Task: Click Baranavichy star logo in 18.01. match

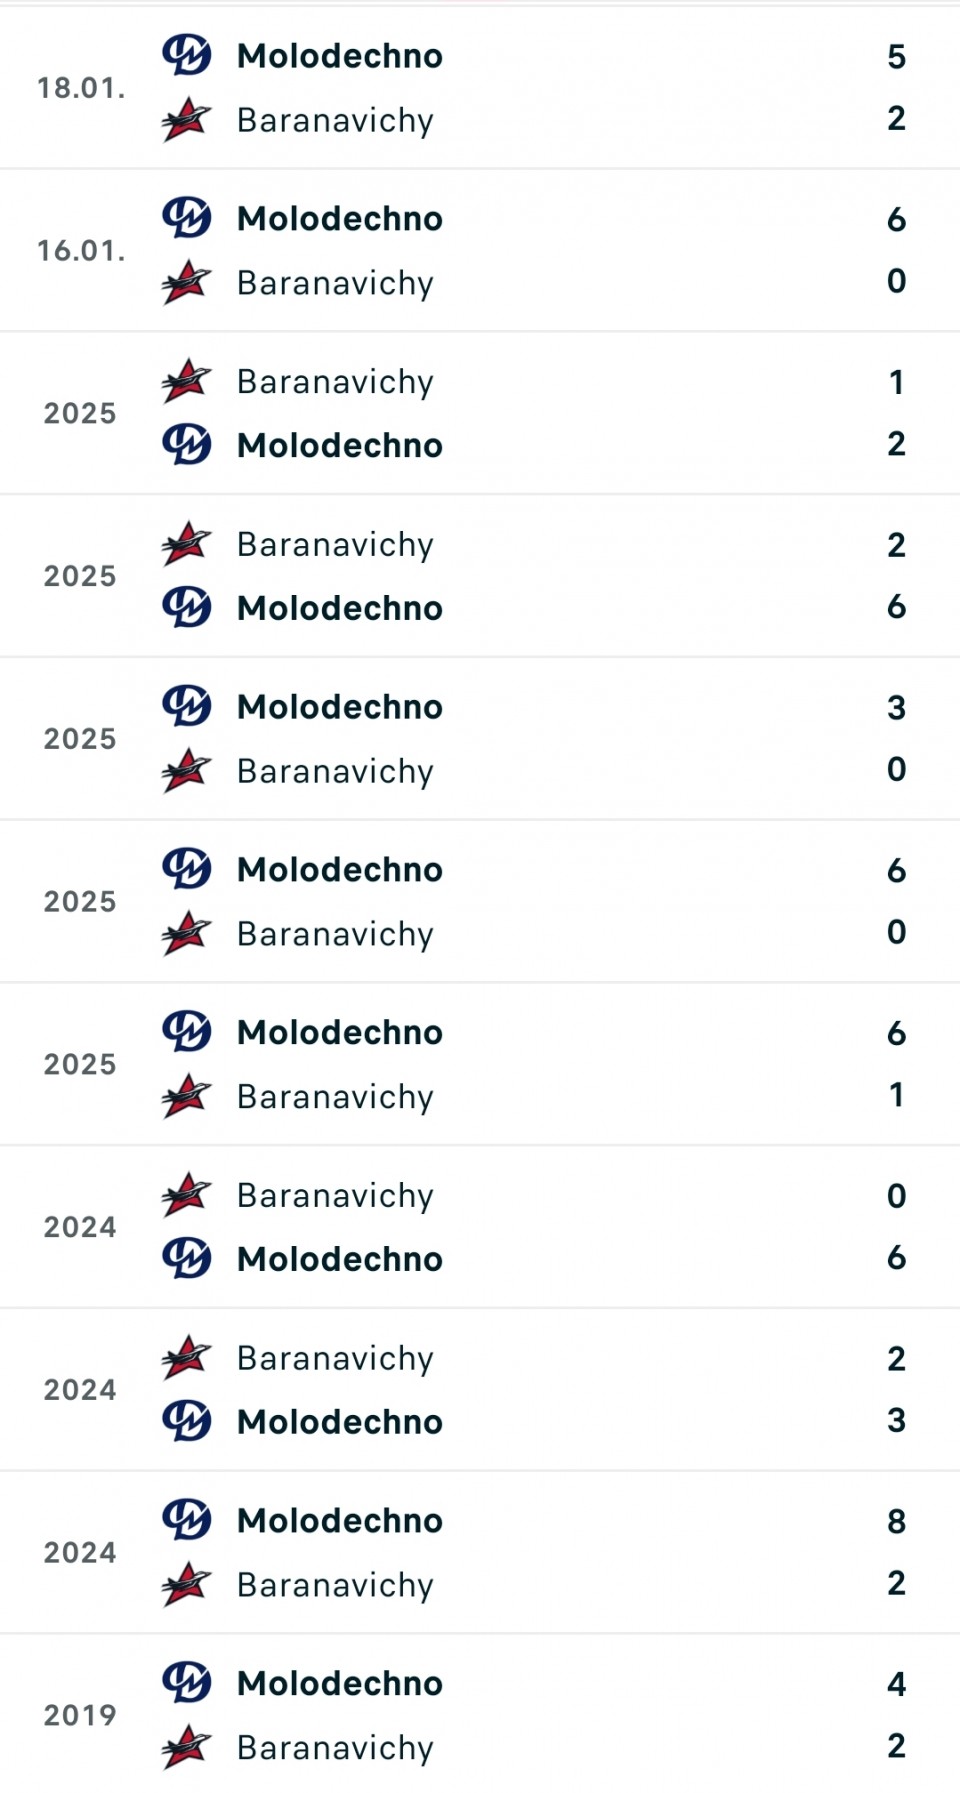Action: point(187,119)
